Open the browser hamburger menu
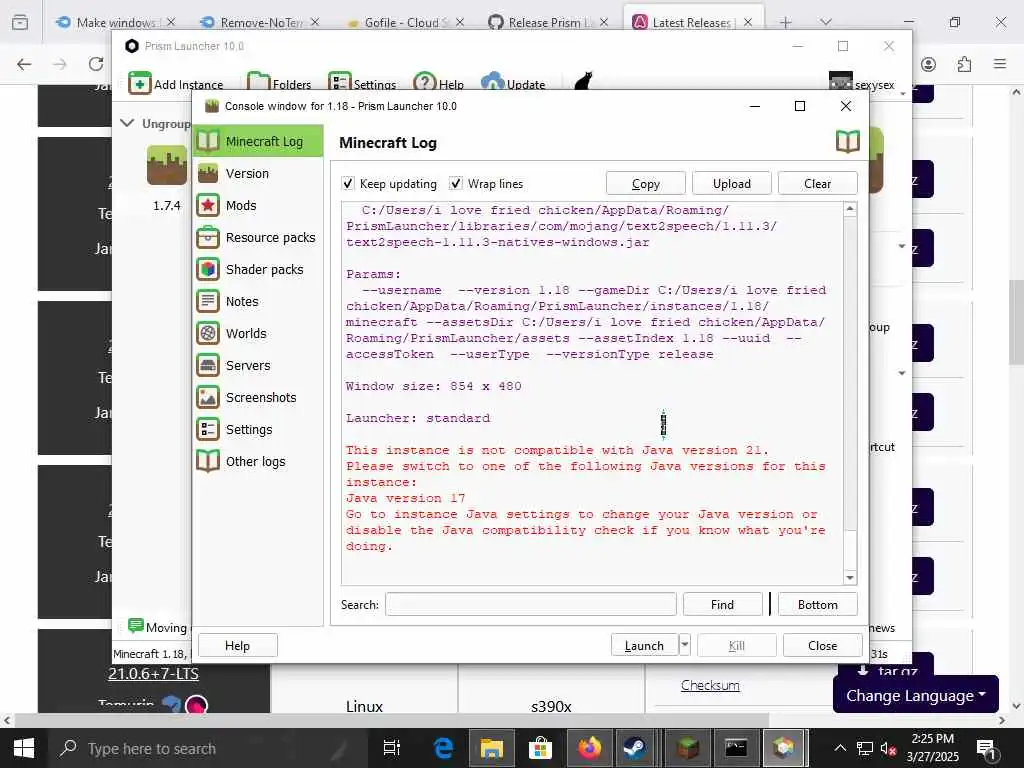The width and height of the screenshot is (1024, 768). pos(1000,64)
